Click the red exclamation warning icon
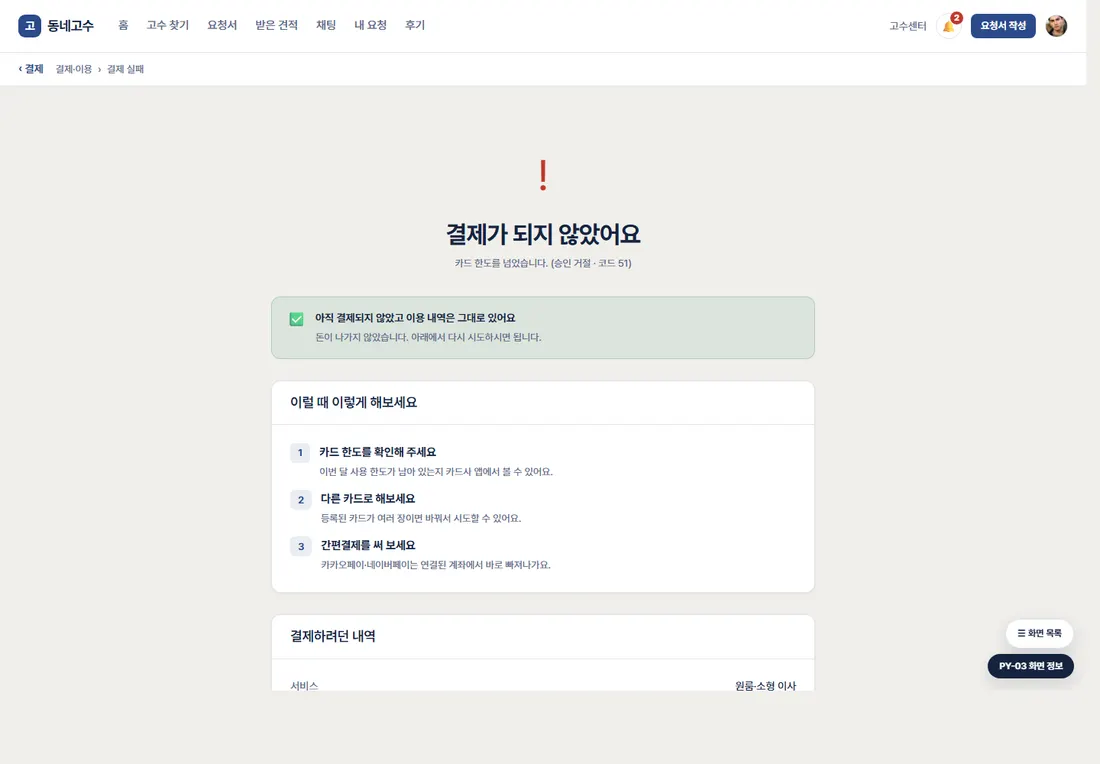The width and height of the screenshot is (1100, 764). (x=543, y=175)
